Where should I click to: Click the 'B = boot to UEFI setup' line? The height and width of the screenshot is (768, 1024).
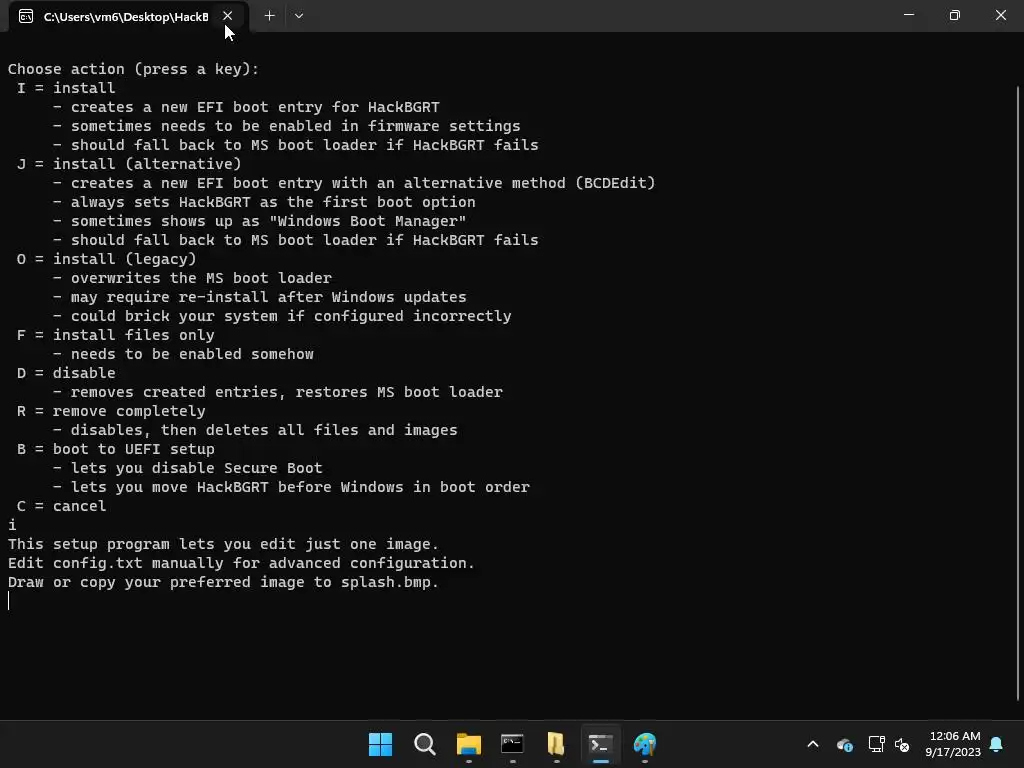point(116,449)
